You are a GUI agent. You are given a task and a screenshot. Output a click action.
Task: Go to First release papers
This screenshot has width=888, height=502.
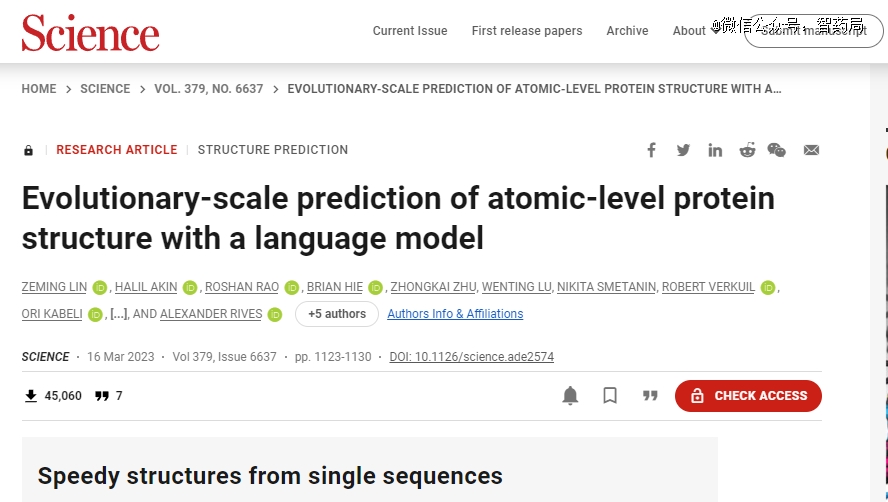tap(527, 31)
